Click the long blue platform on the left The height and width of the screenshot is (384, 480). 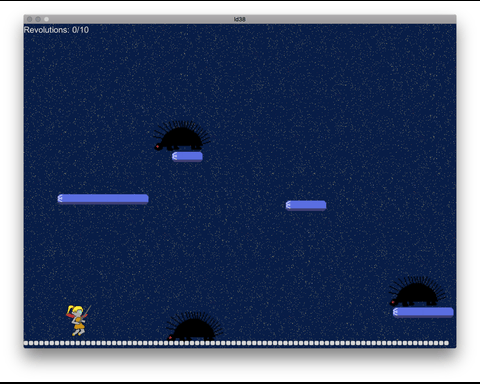[x=103, y=199]
